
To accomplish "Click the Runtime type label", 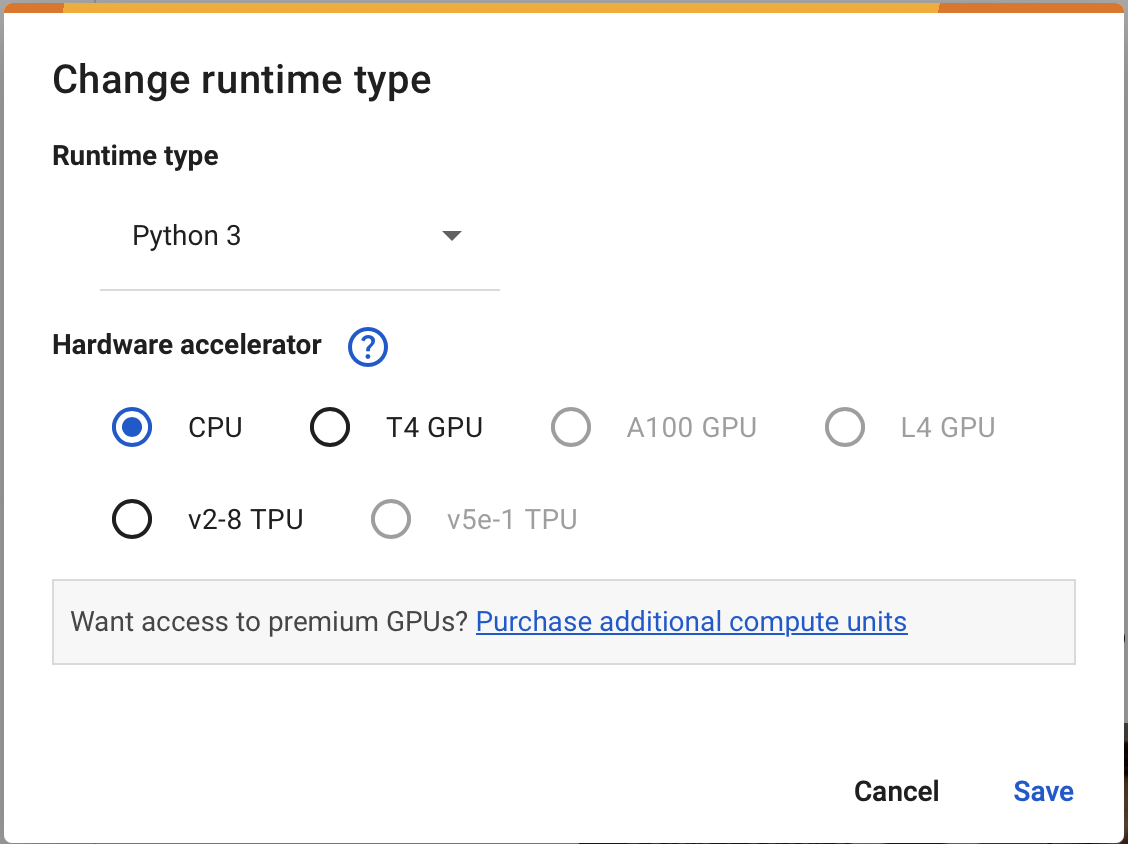I will tap(135, 156).
